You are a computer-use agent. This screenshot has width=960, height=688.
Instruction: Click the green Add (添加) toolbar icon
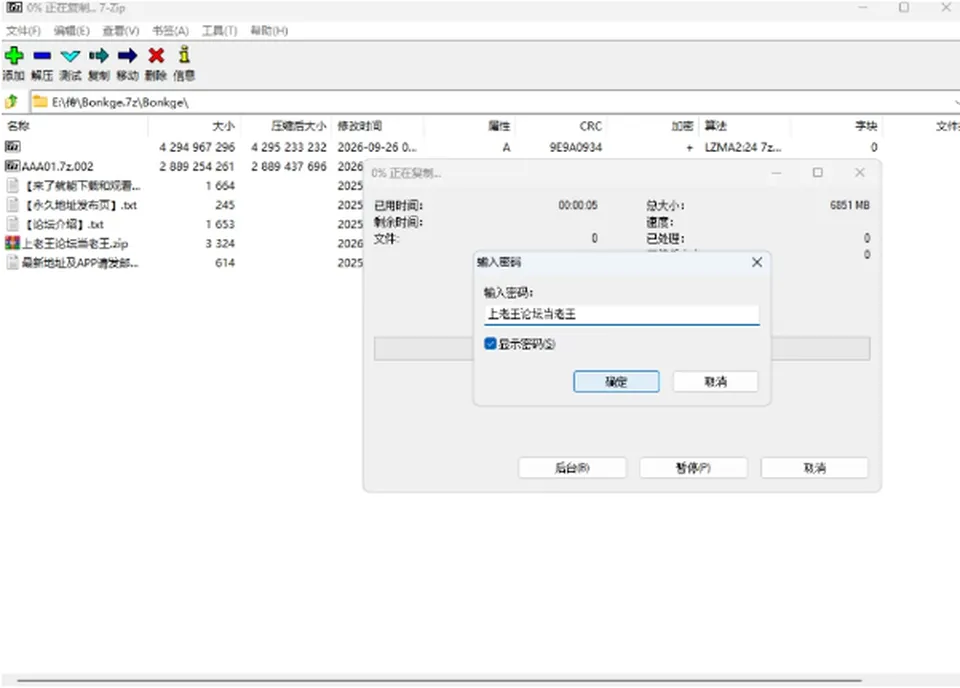tap(13, 56)
